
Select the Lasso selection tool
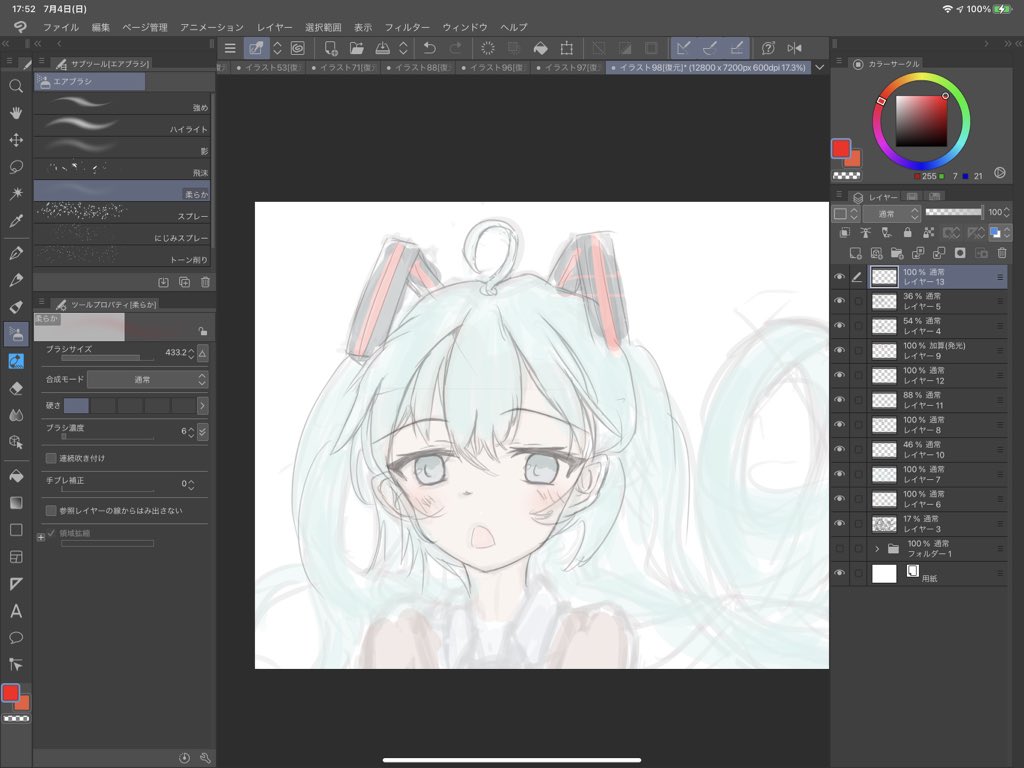coord(16,167)
